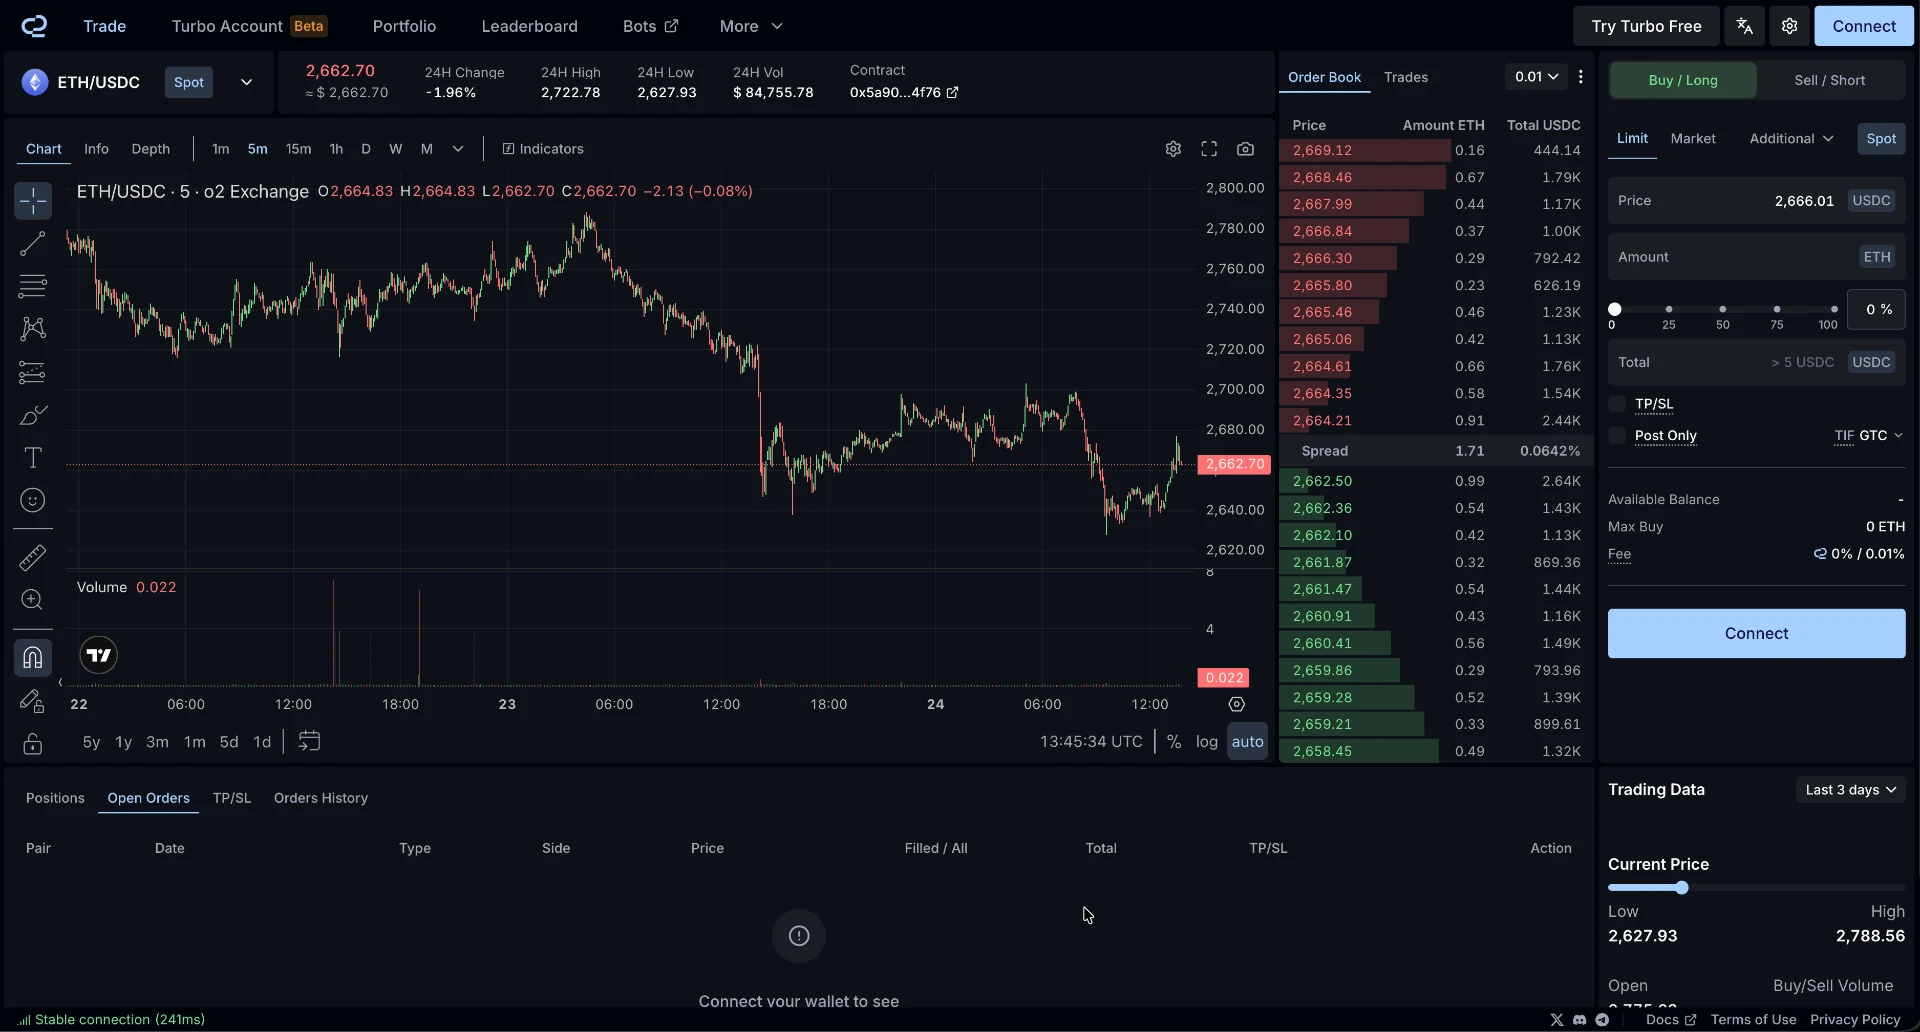The height and width of the screenshot is (1032, 1920).
Task: Enter fullscreen chart mode
Action: [x=1209, y=149]
